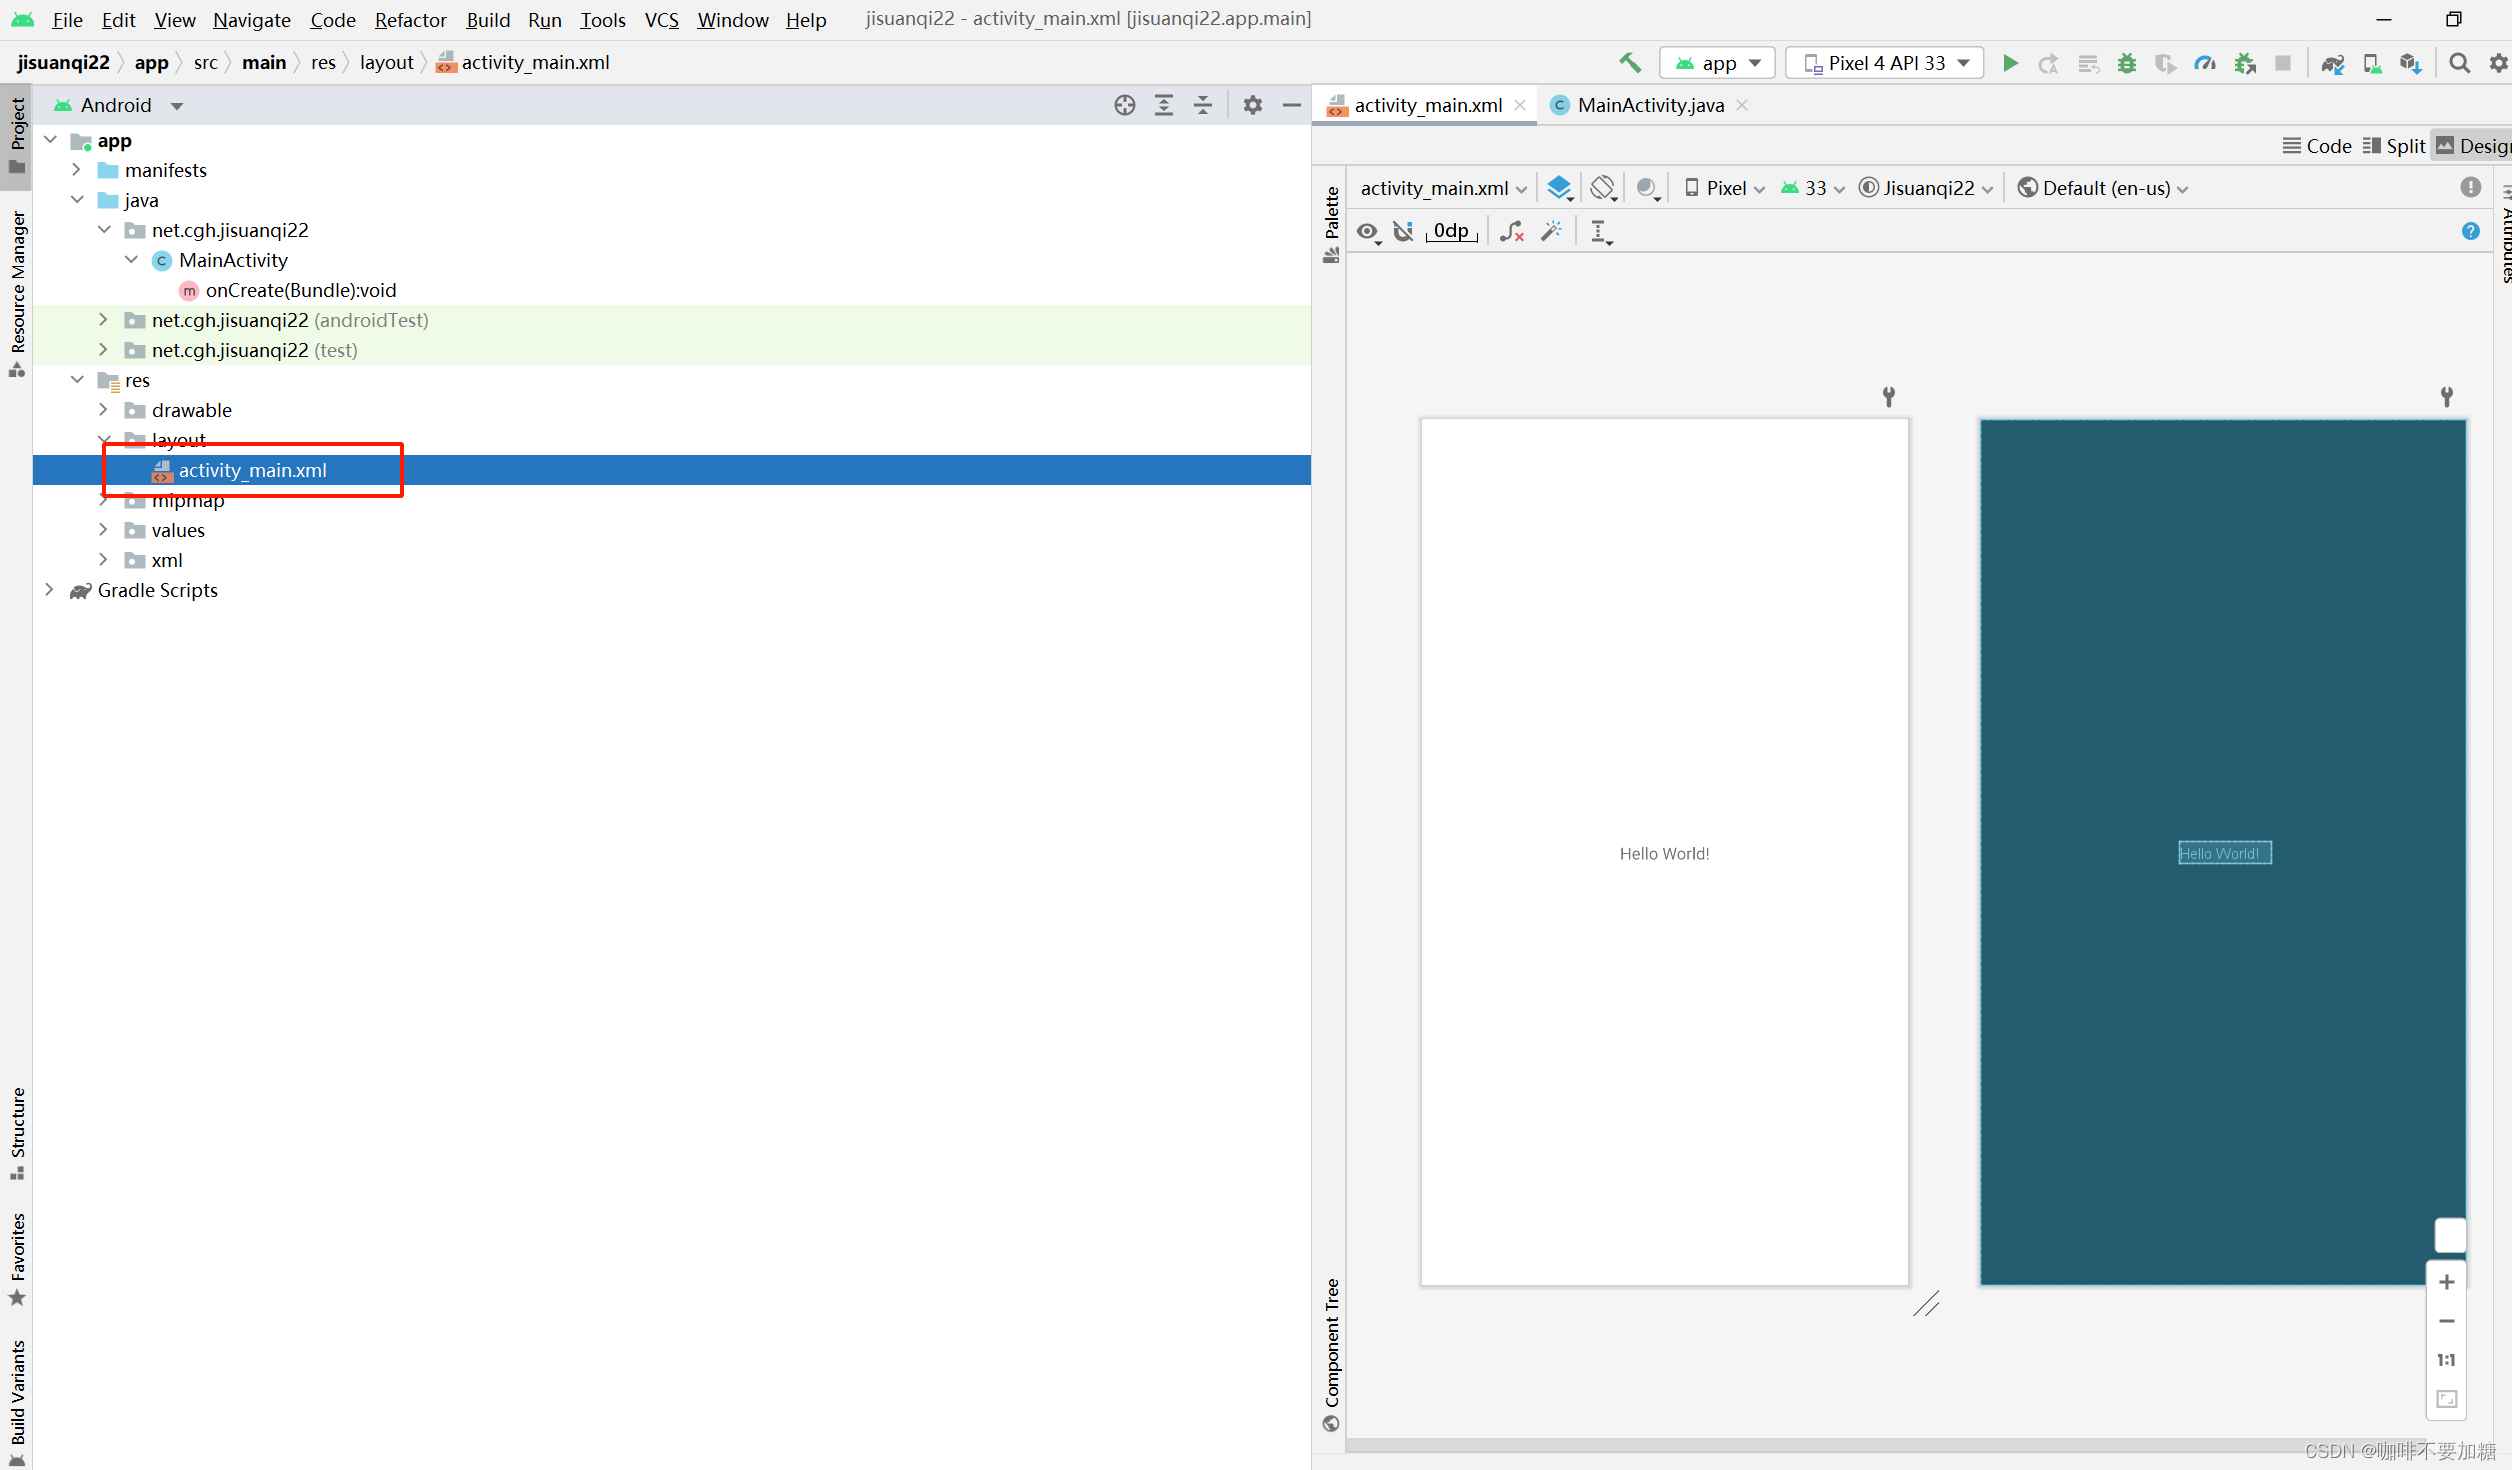The height and width of the screenshot is (1470, 2512).
Task: Switch to MainActivity.java tab
Action: pos(1650,105)
